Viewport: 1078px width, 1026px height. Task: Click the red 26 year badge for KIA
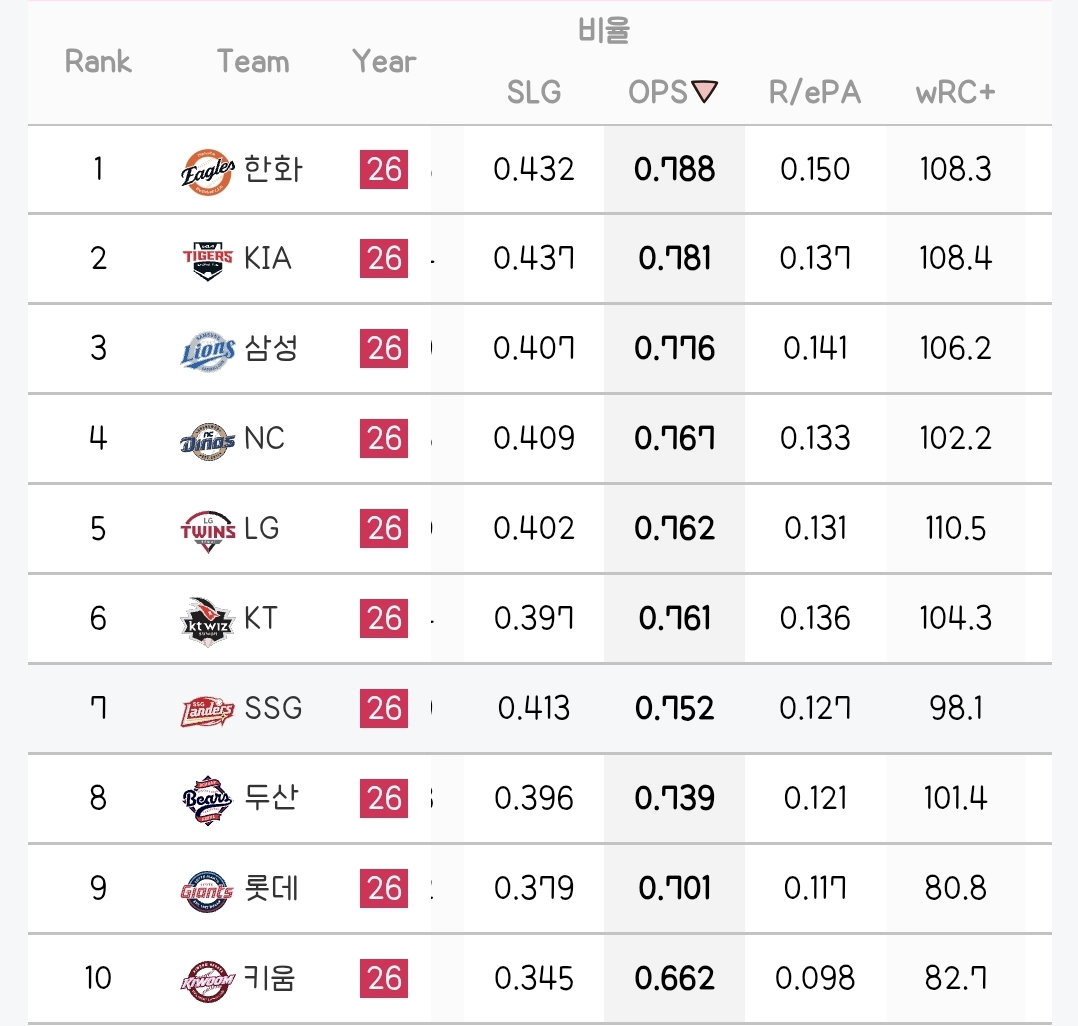point(384,259)
